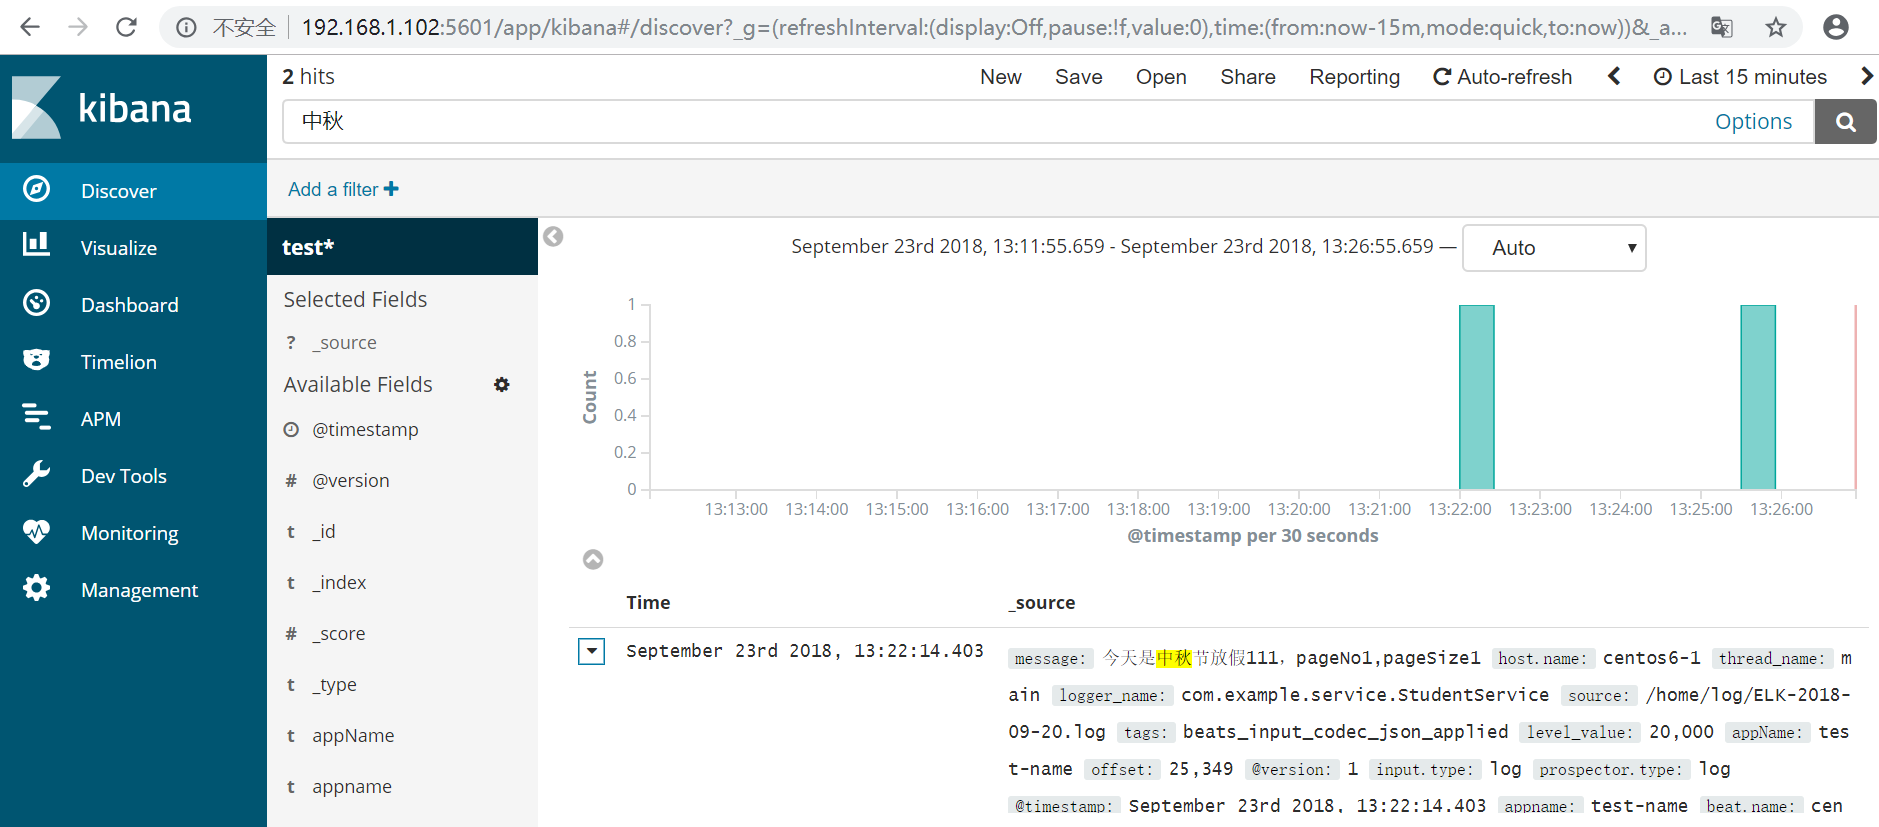Click New in top menu

tap(1001, 77)
